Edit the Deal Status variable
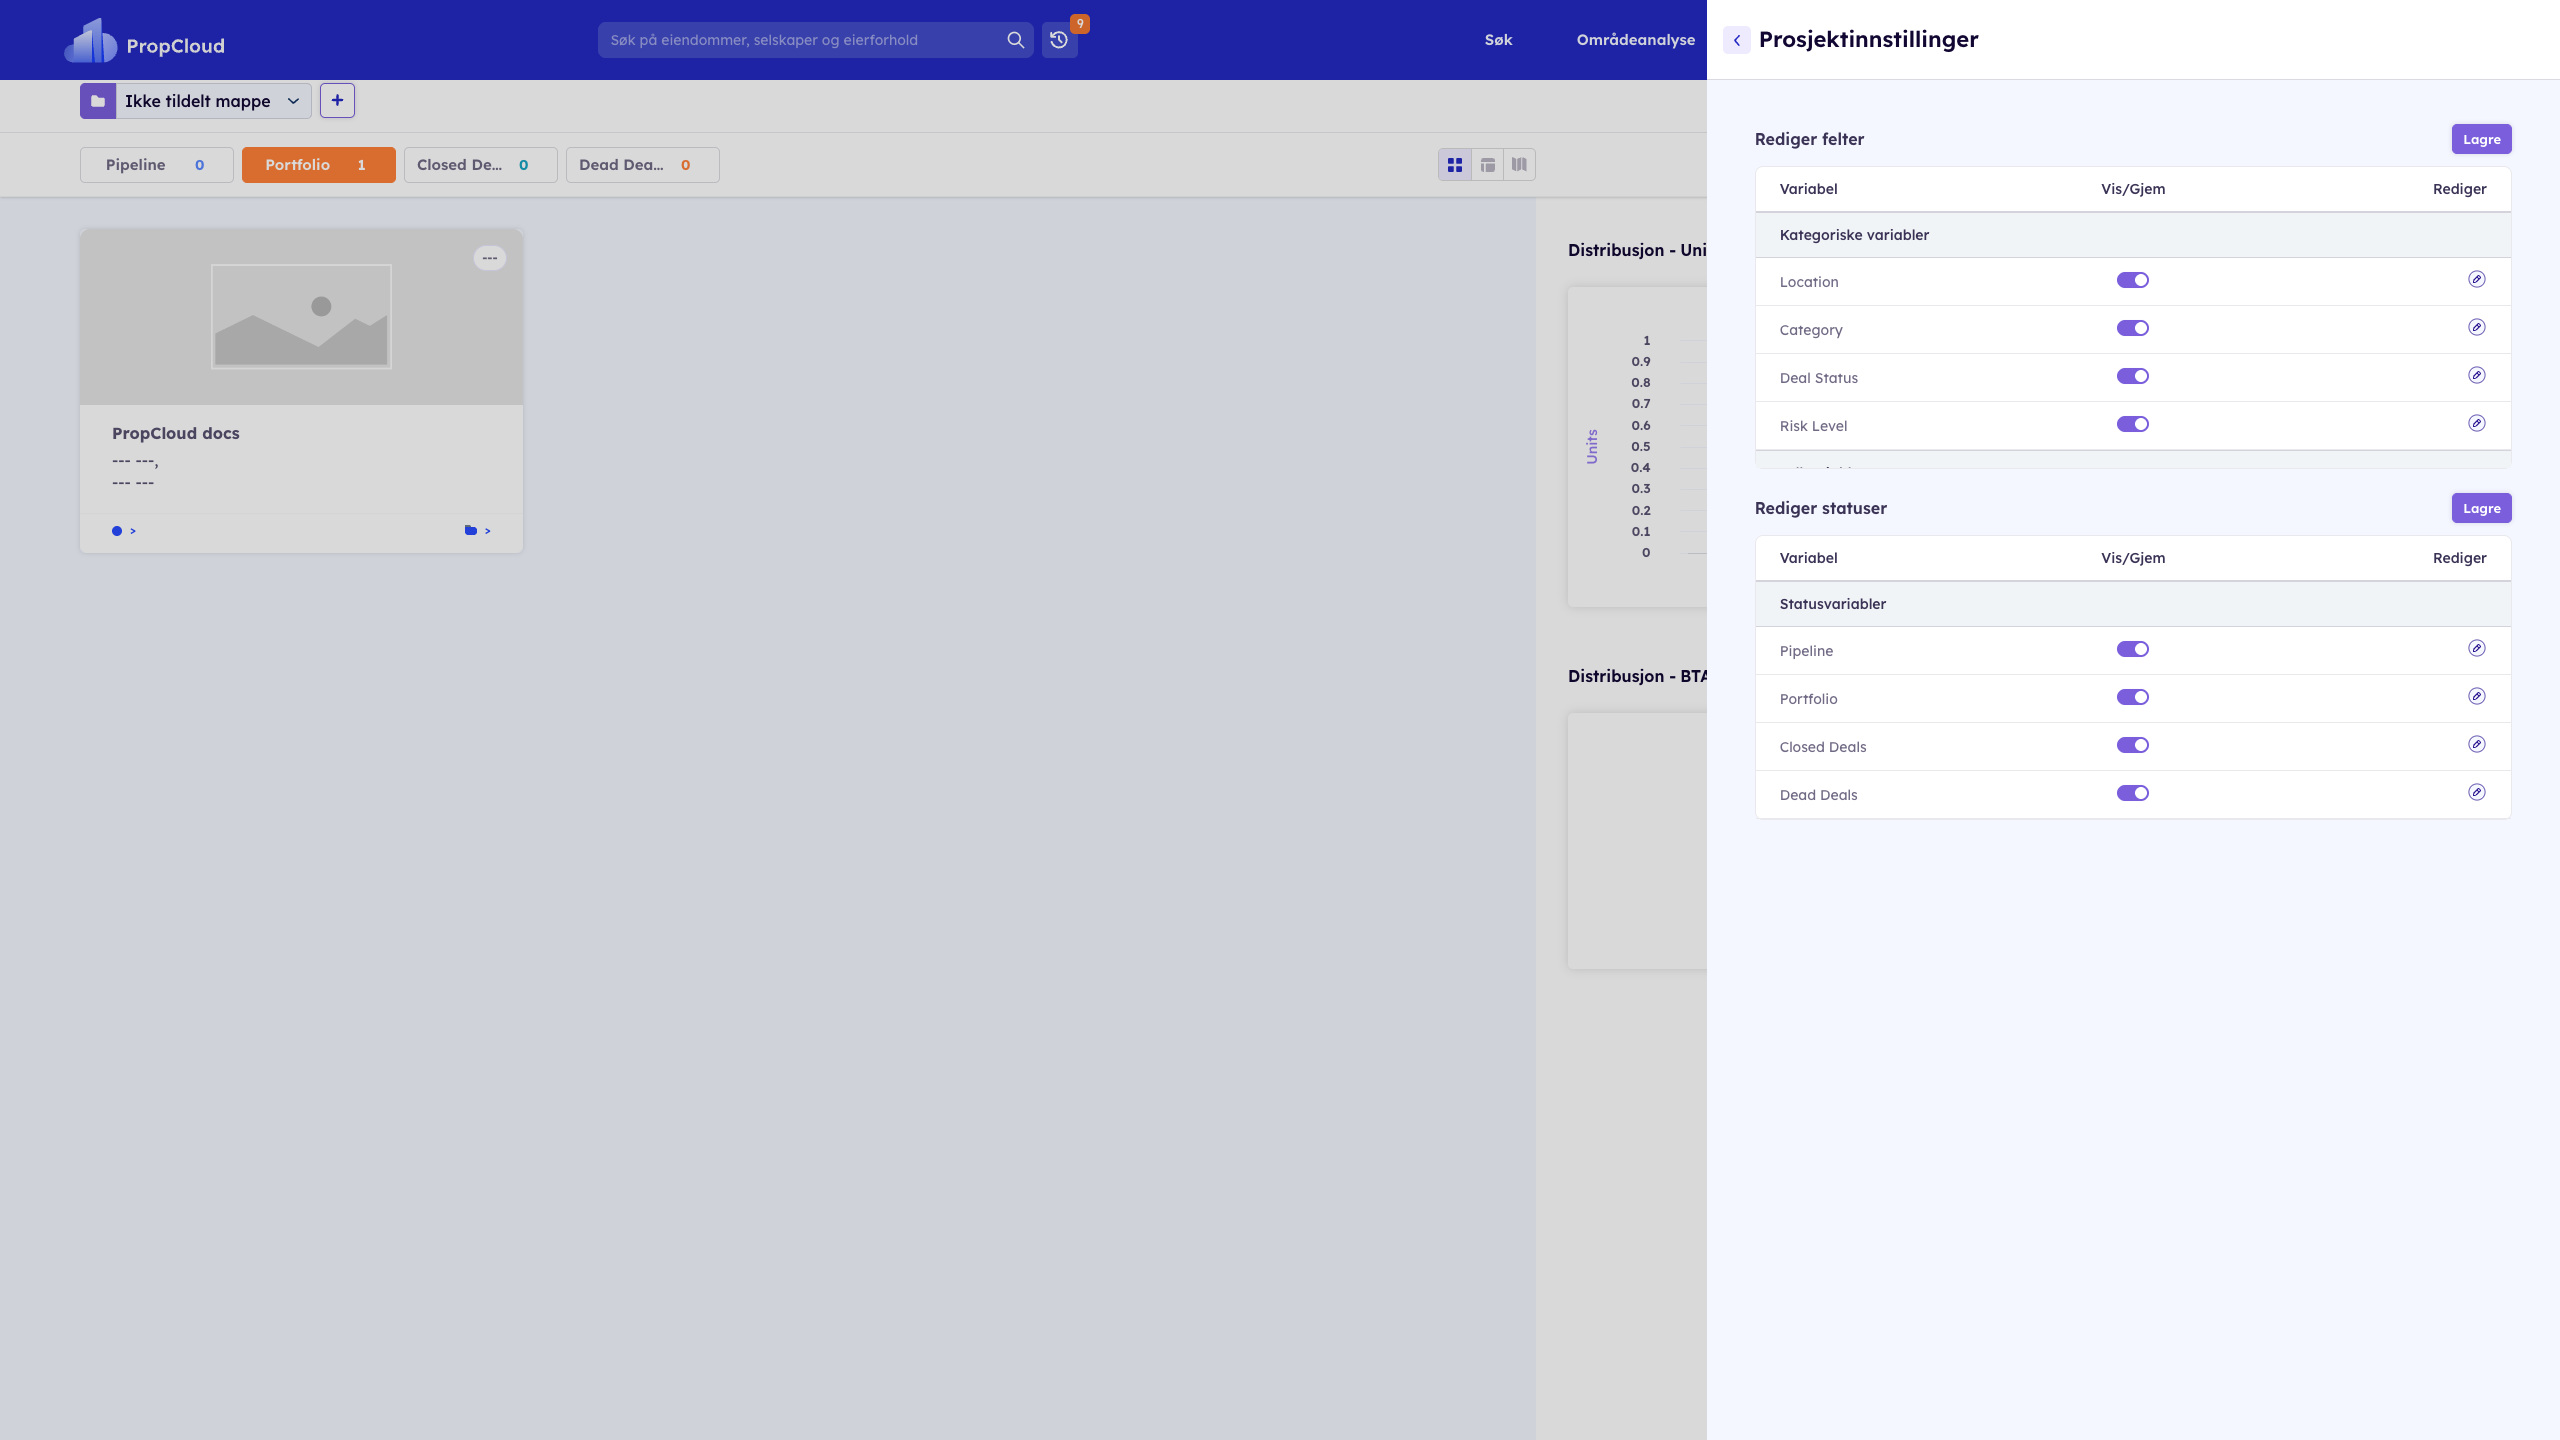 pyautogui.click(x=2477, y=376)
